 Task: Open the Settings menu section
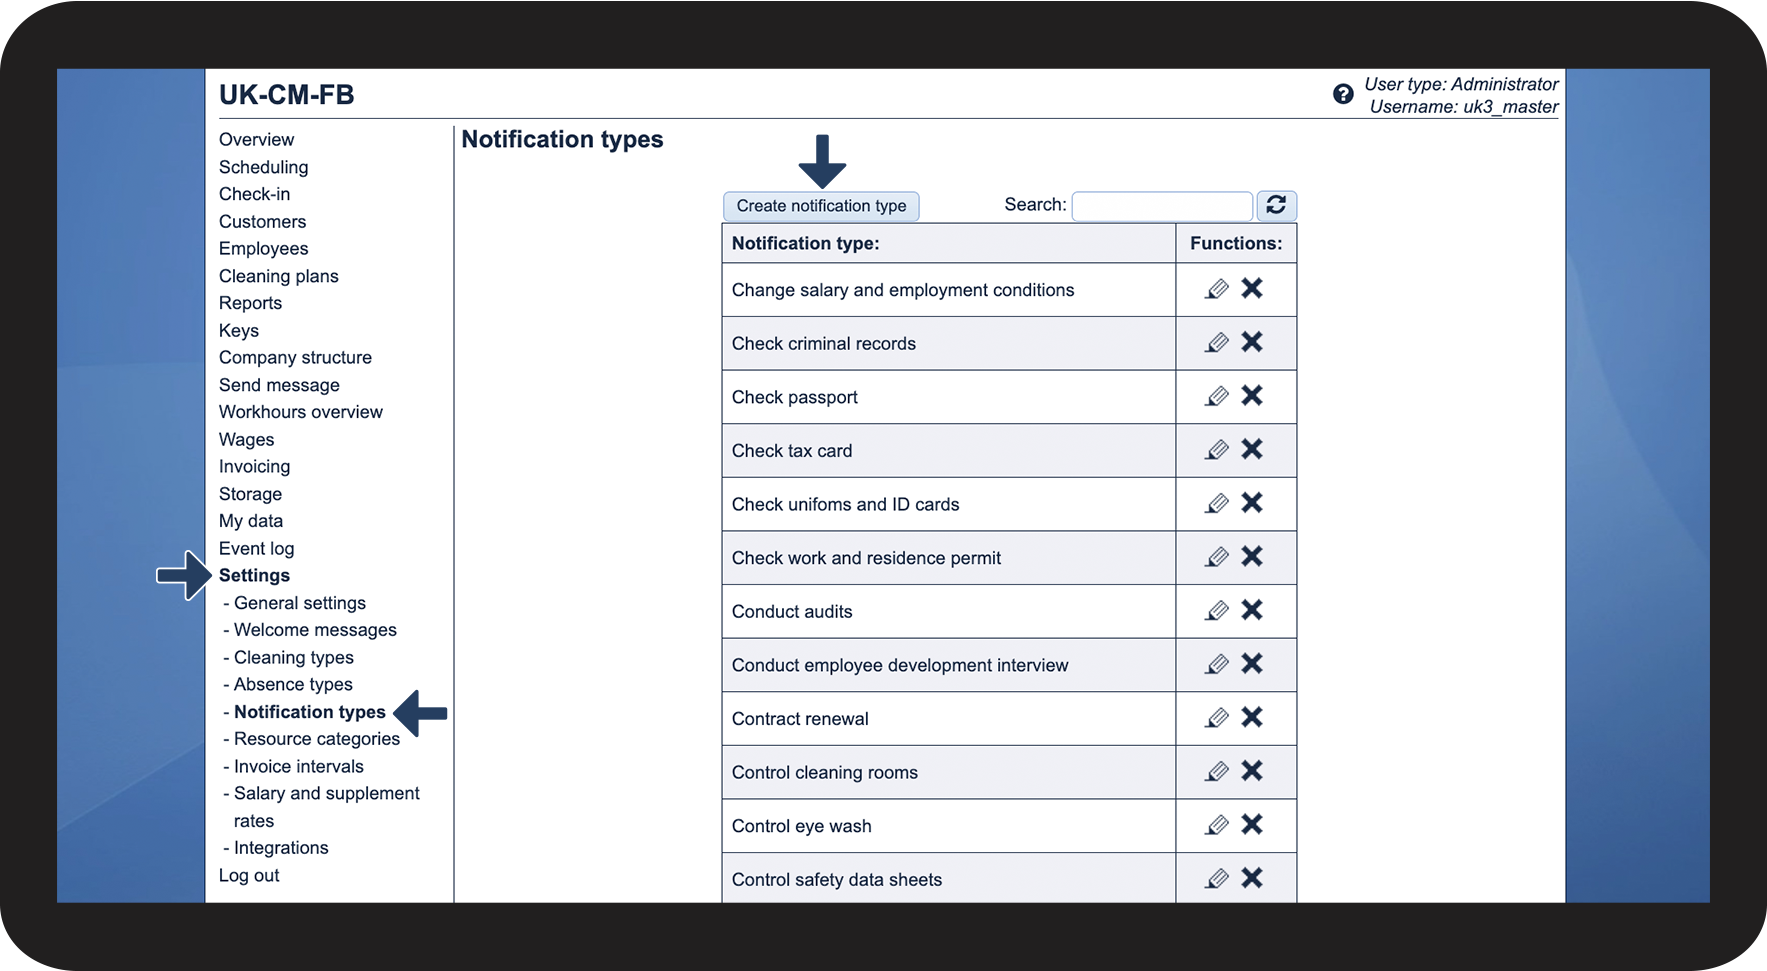(254, 576)
